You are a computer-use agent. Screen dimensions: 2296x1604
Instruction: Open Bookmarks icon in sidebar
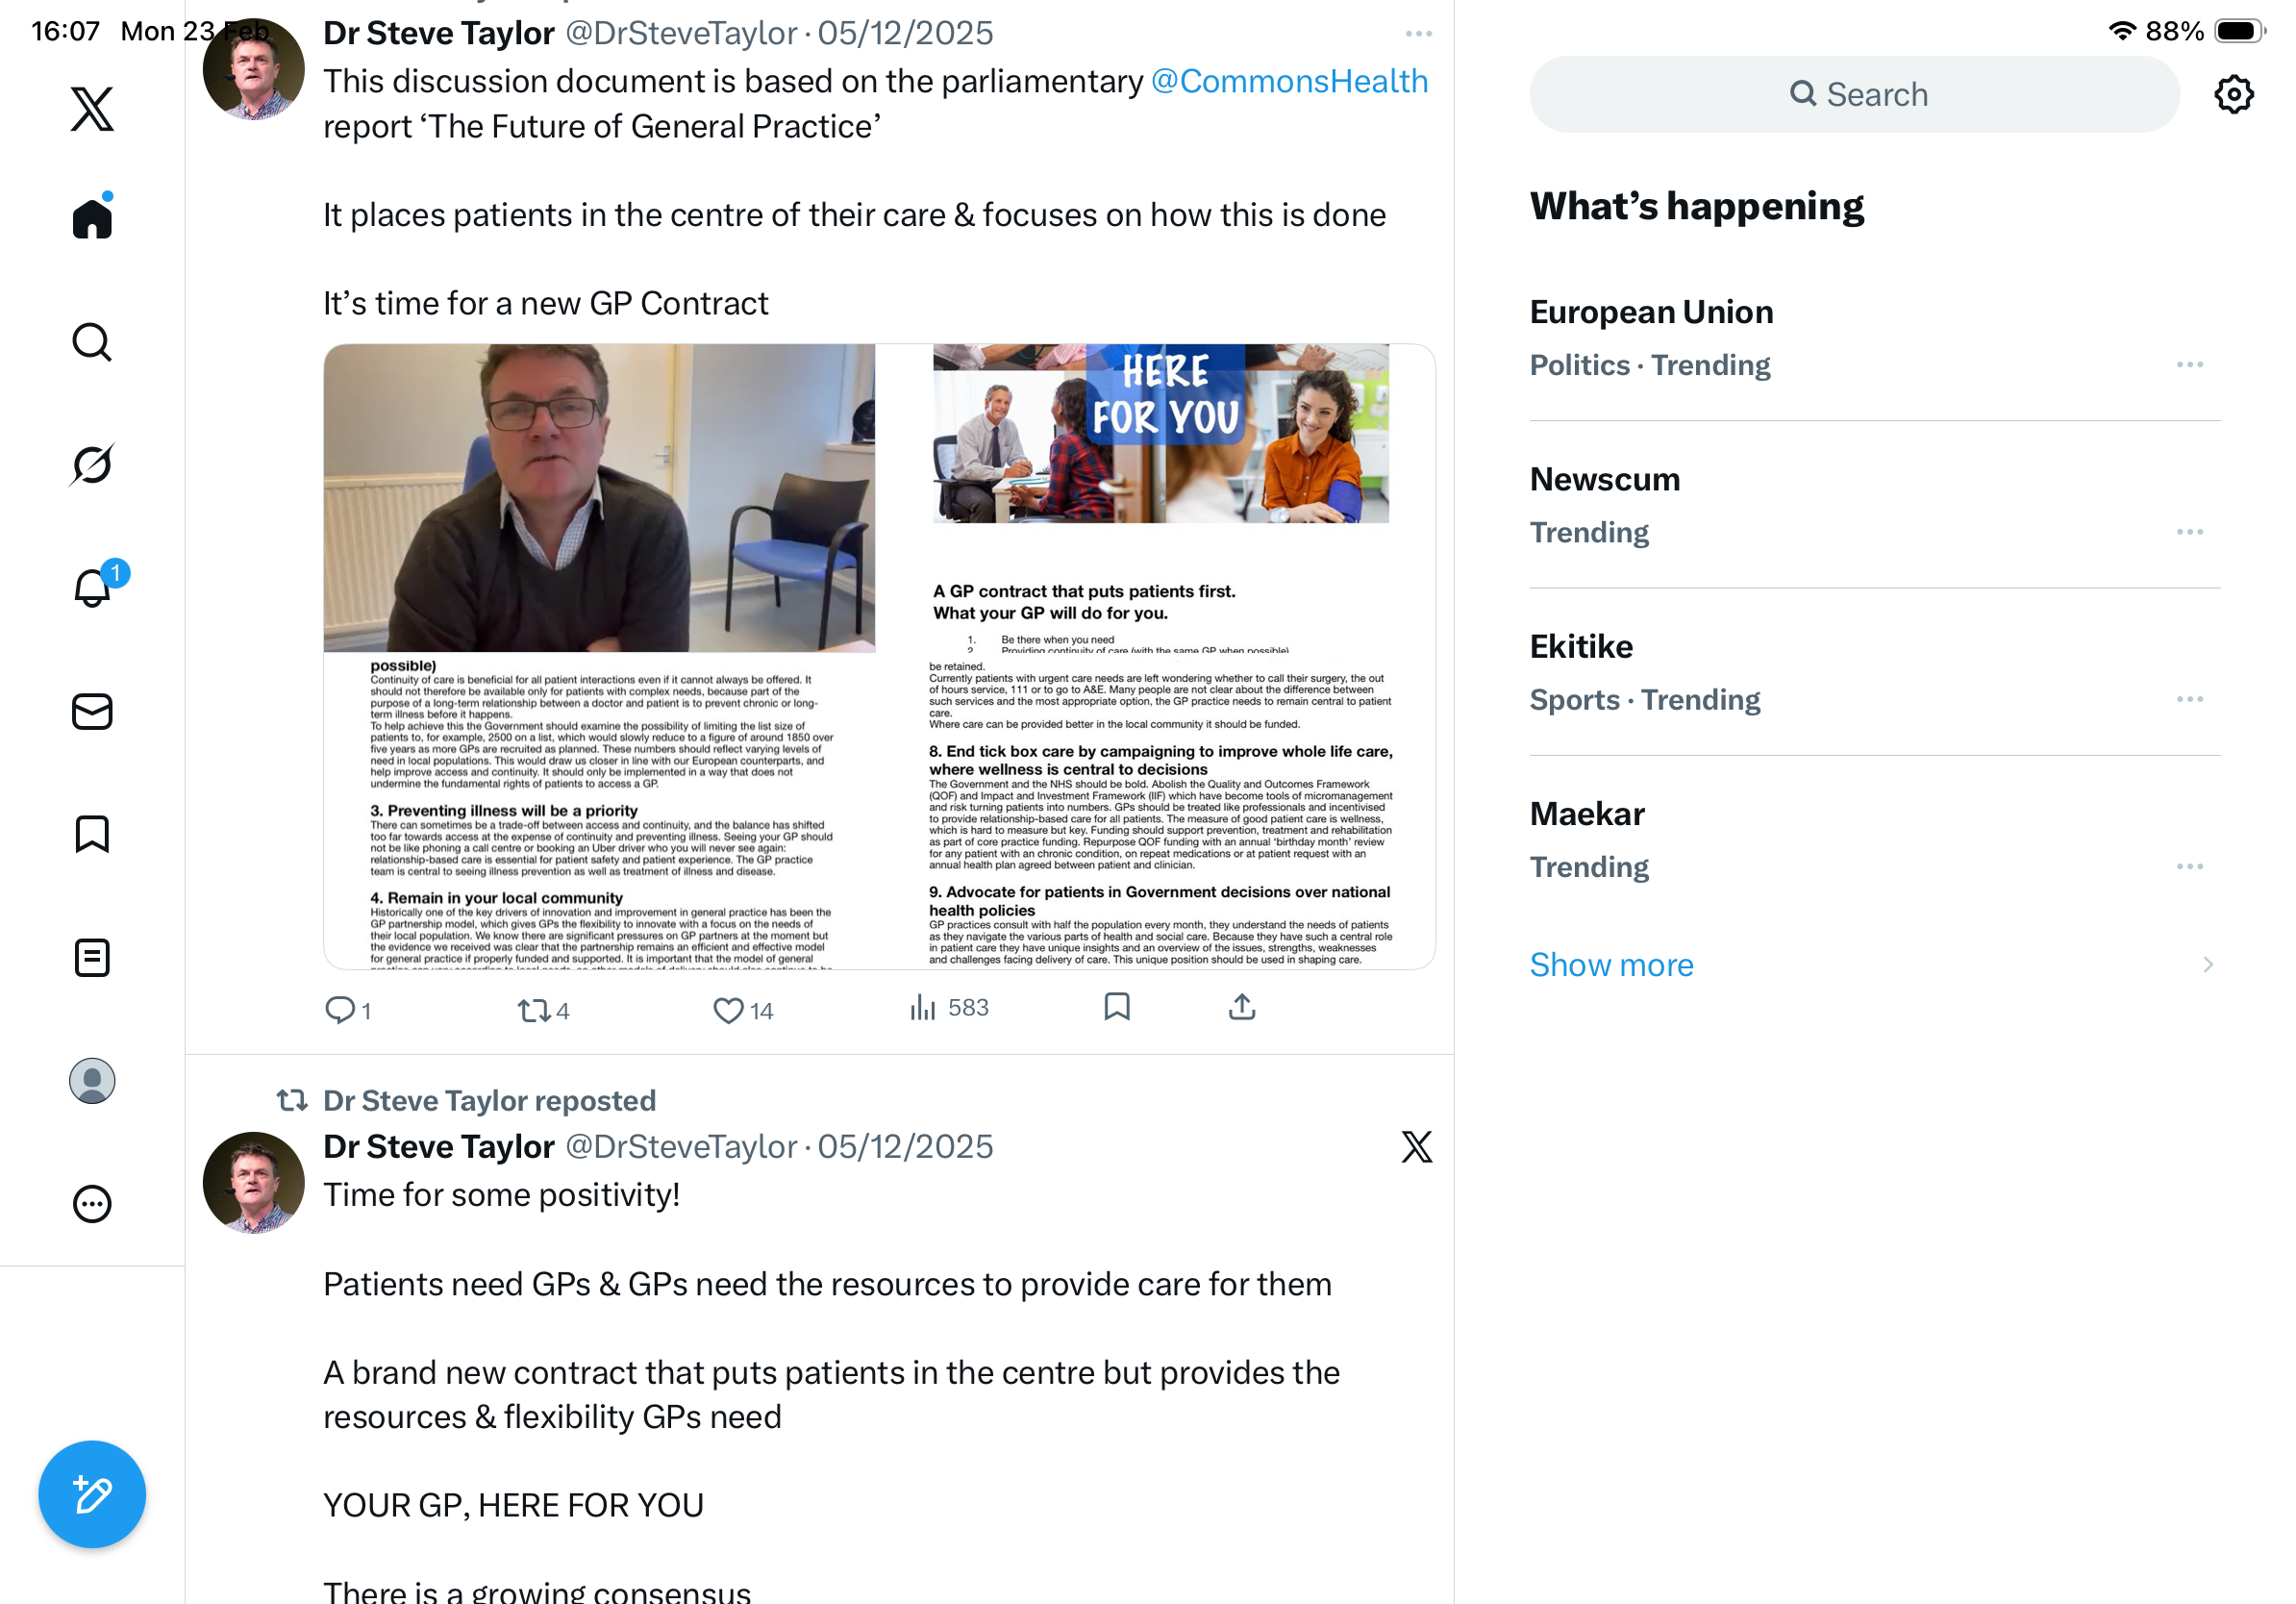[92, 834]
